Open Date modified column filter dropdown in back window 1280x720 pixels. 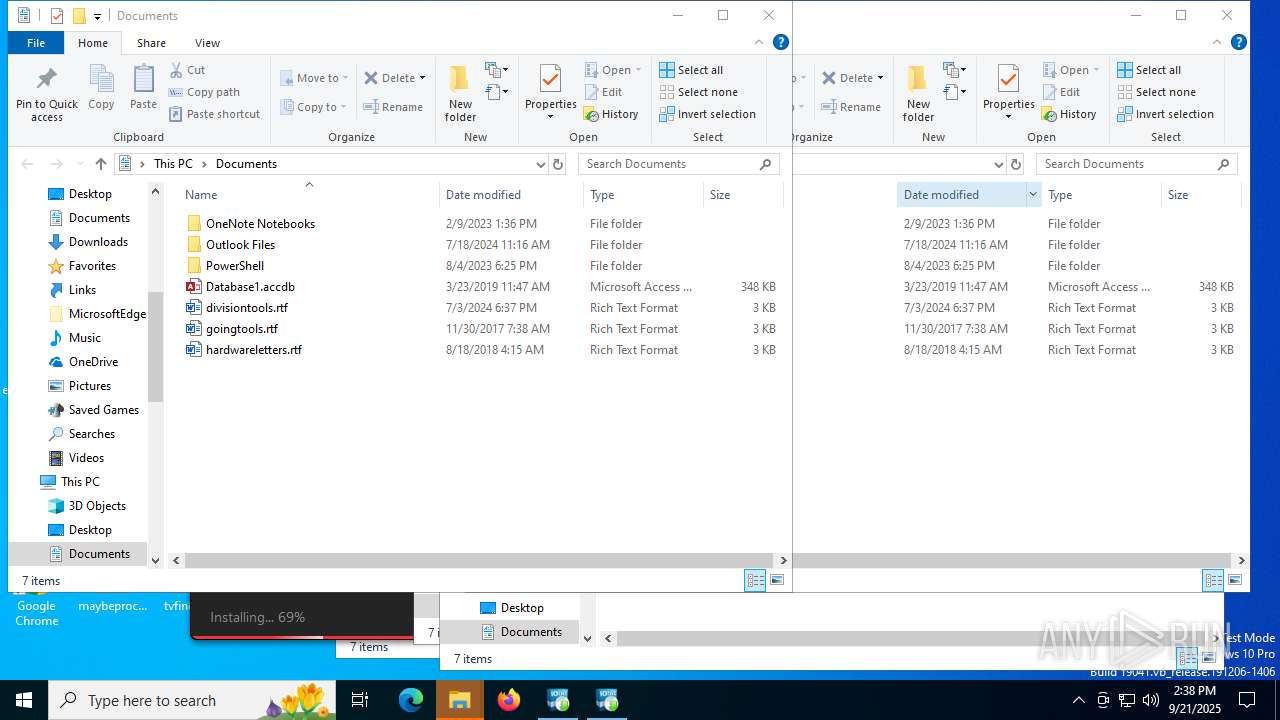(x=1033, y=195)
